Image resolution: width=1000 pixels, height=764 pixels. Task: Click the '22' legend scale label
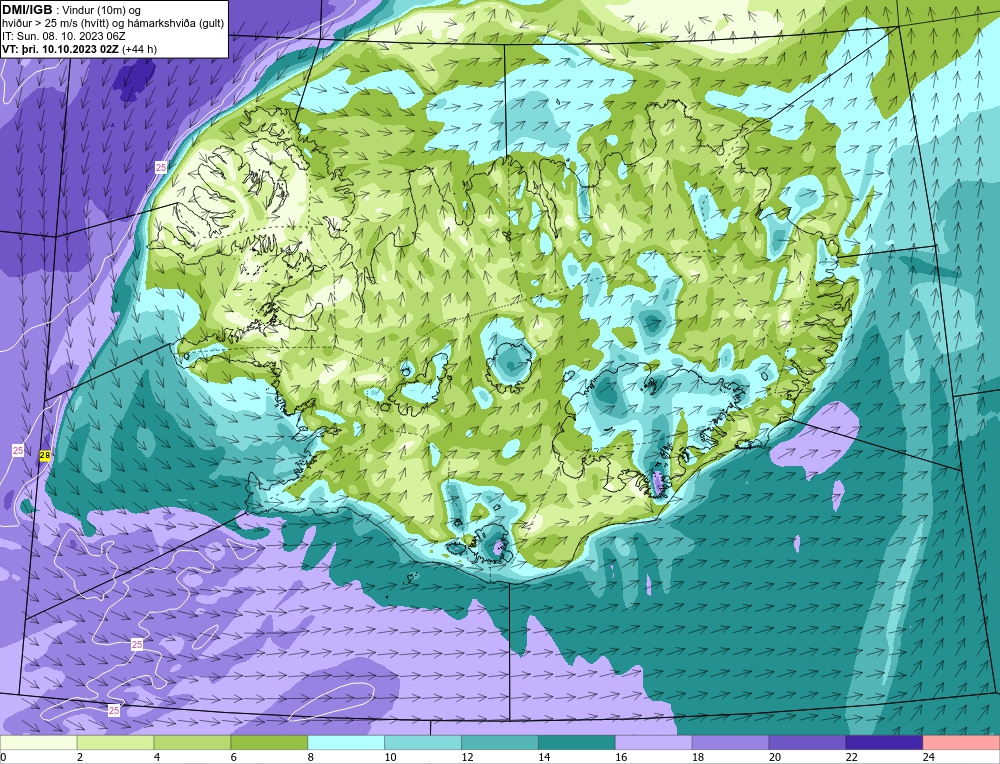[852, 757]
